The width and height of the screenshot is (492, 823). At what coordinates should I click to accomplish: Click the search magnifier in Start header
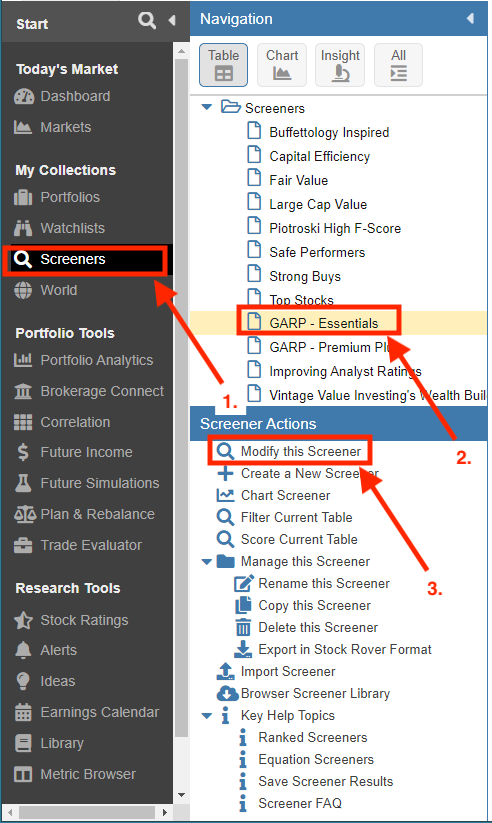point(146,20)
